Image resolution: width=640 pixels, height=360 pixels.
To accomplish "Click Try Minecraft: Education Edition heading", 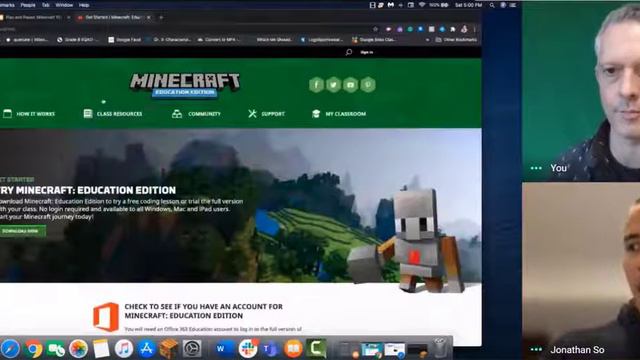I will [x=88, y=190].
